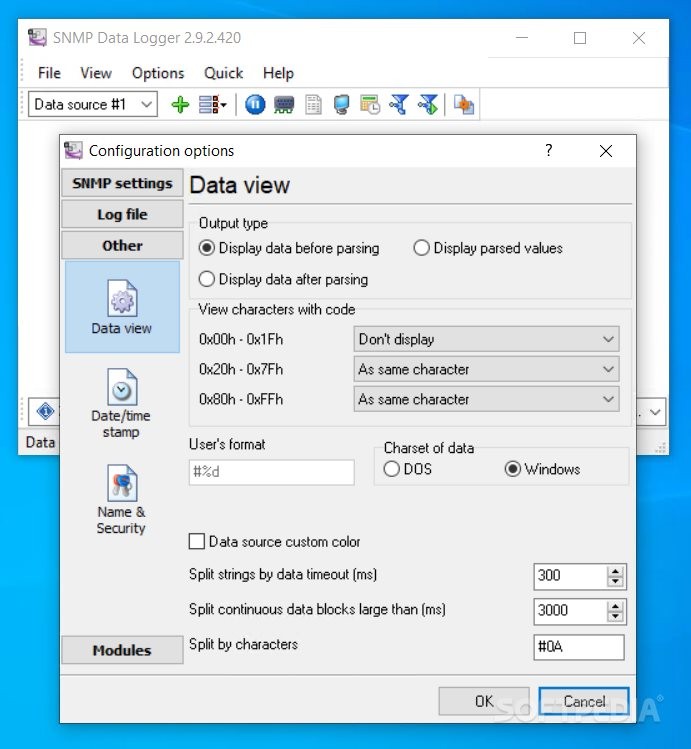This screenshot has height=749, width=691.
Task: Click the Cancel button
Action: [x=584, y=701]
